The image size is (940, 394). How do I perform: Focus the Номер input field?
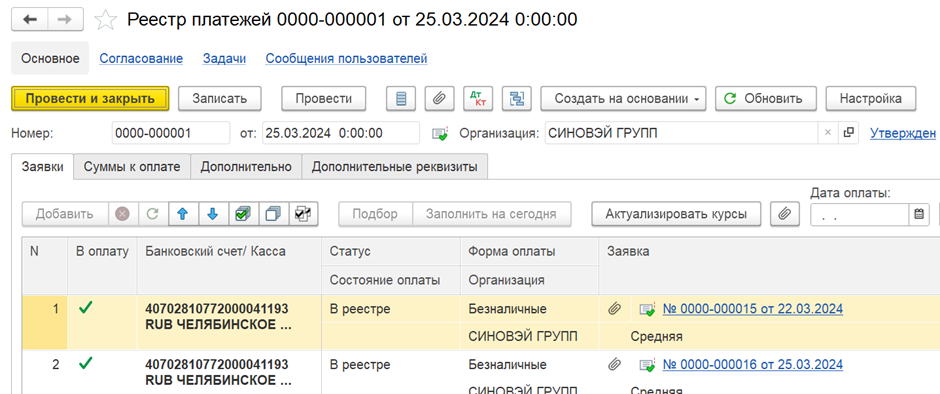pos(171,133)
